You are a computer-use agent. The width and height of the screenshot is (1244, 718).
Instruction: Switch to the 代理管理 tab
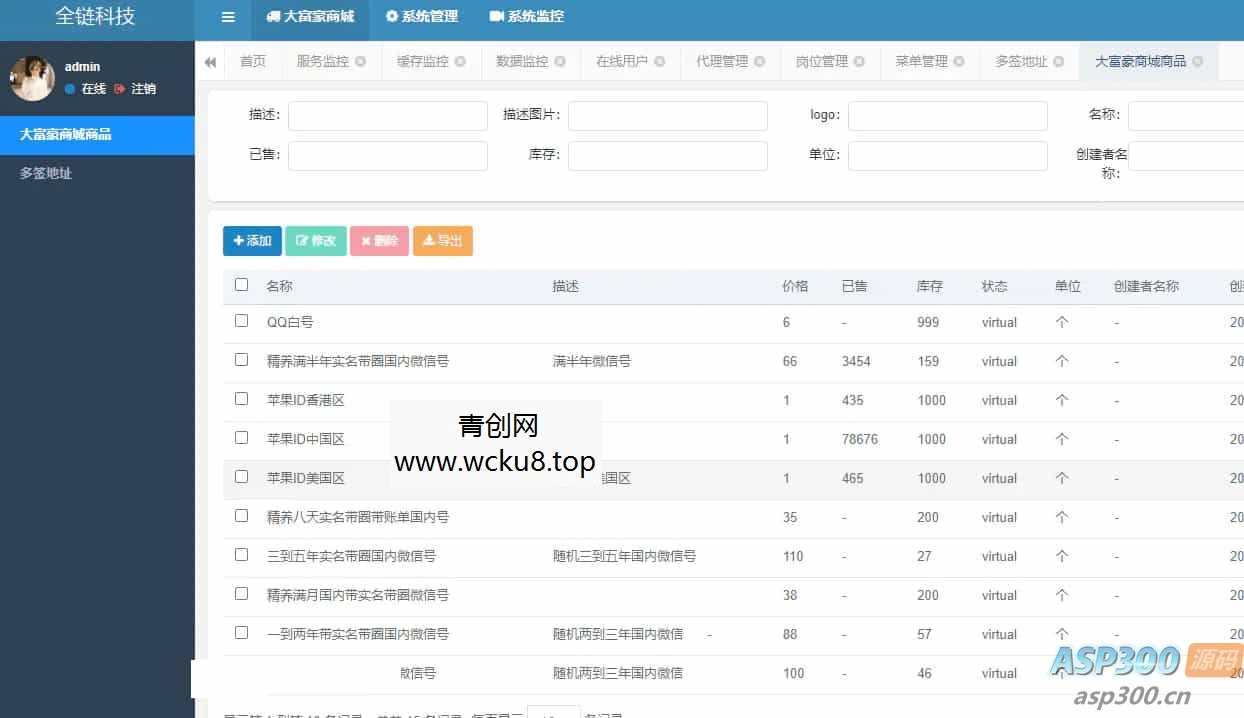coord(722,61)
